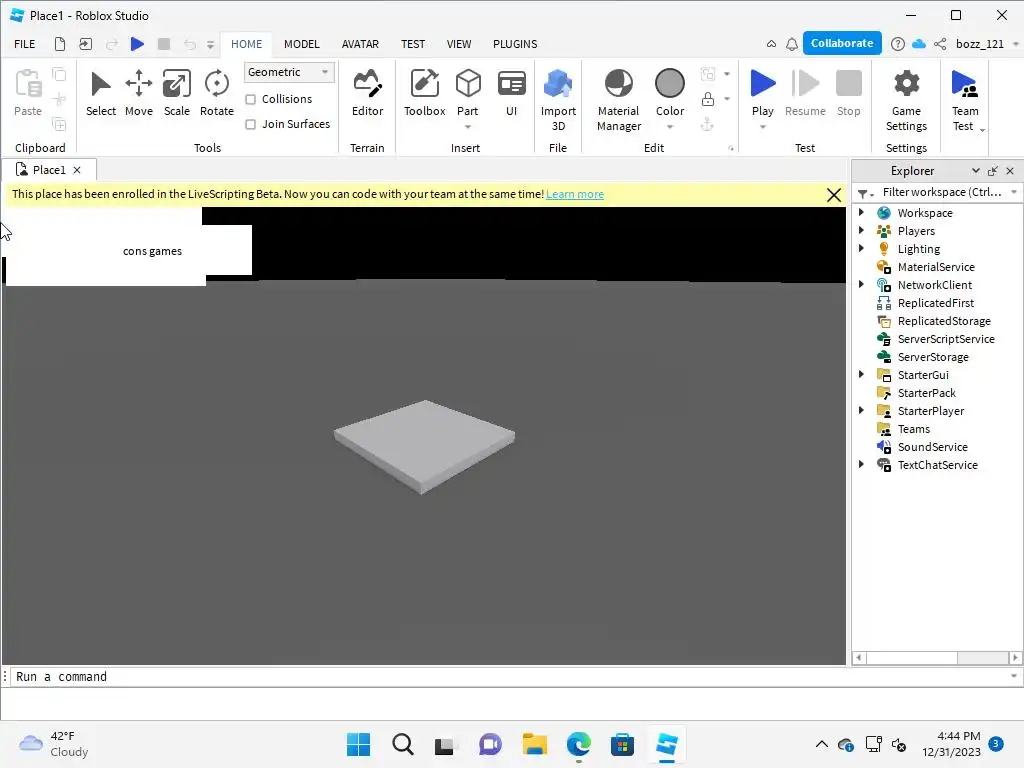Expand the TextChatService tree node
1024x768 pixels.
pyautogui.click(x=861, y=464)
